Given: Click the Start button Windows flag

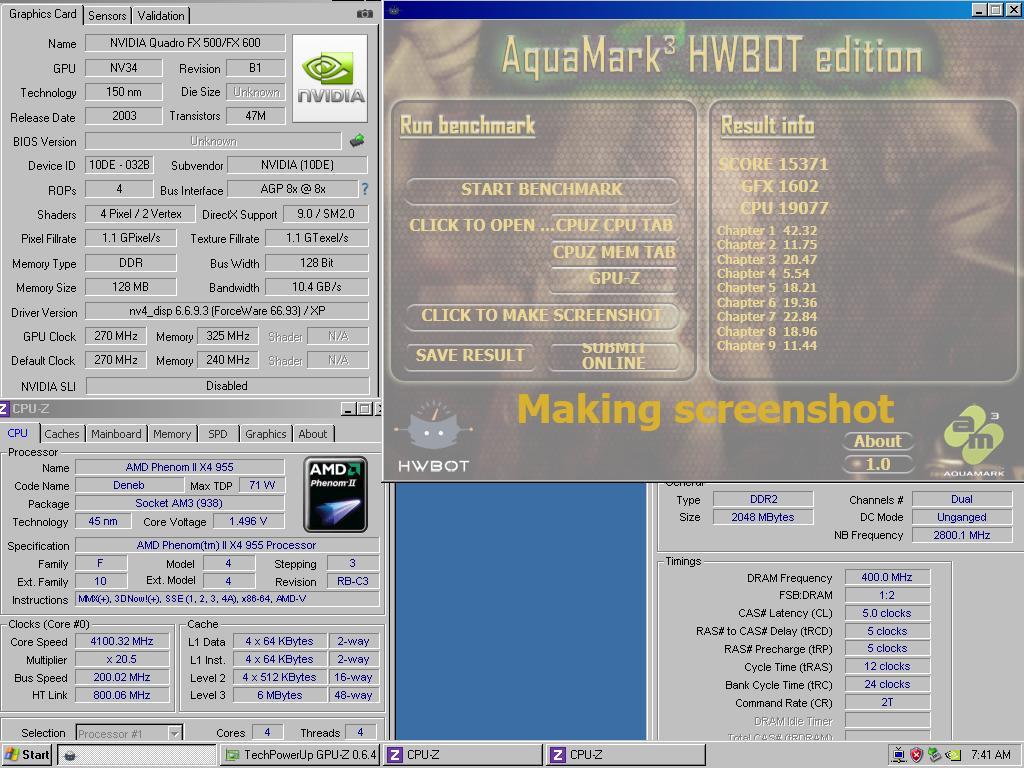Looking at the screenshot, I should [x=12, y=754].
